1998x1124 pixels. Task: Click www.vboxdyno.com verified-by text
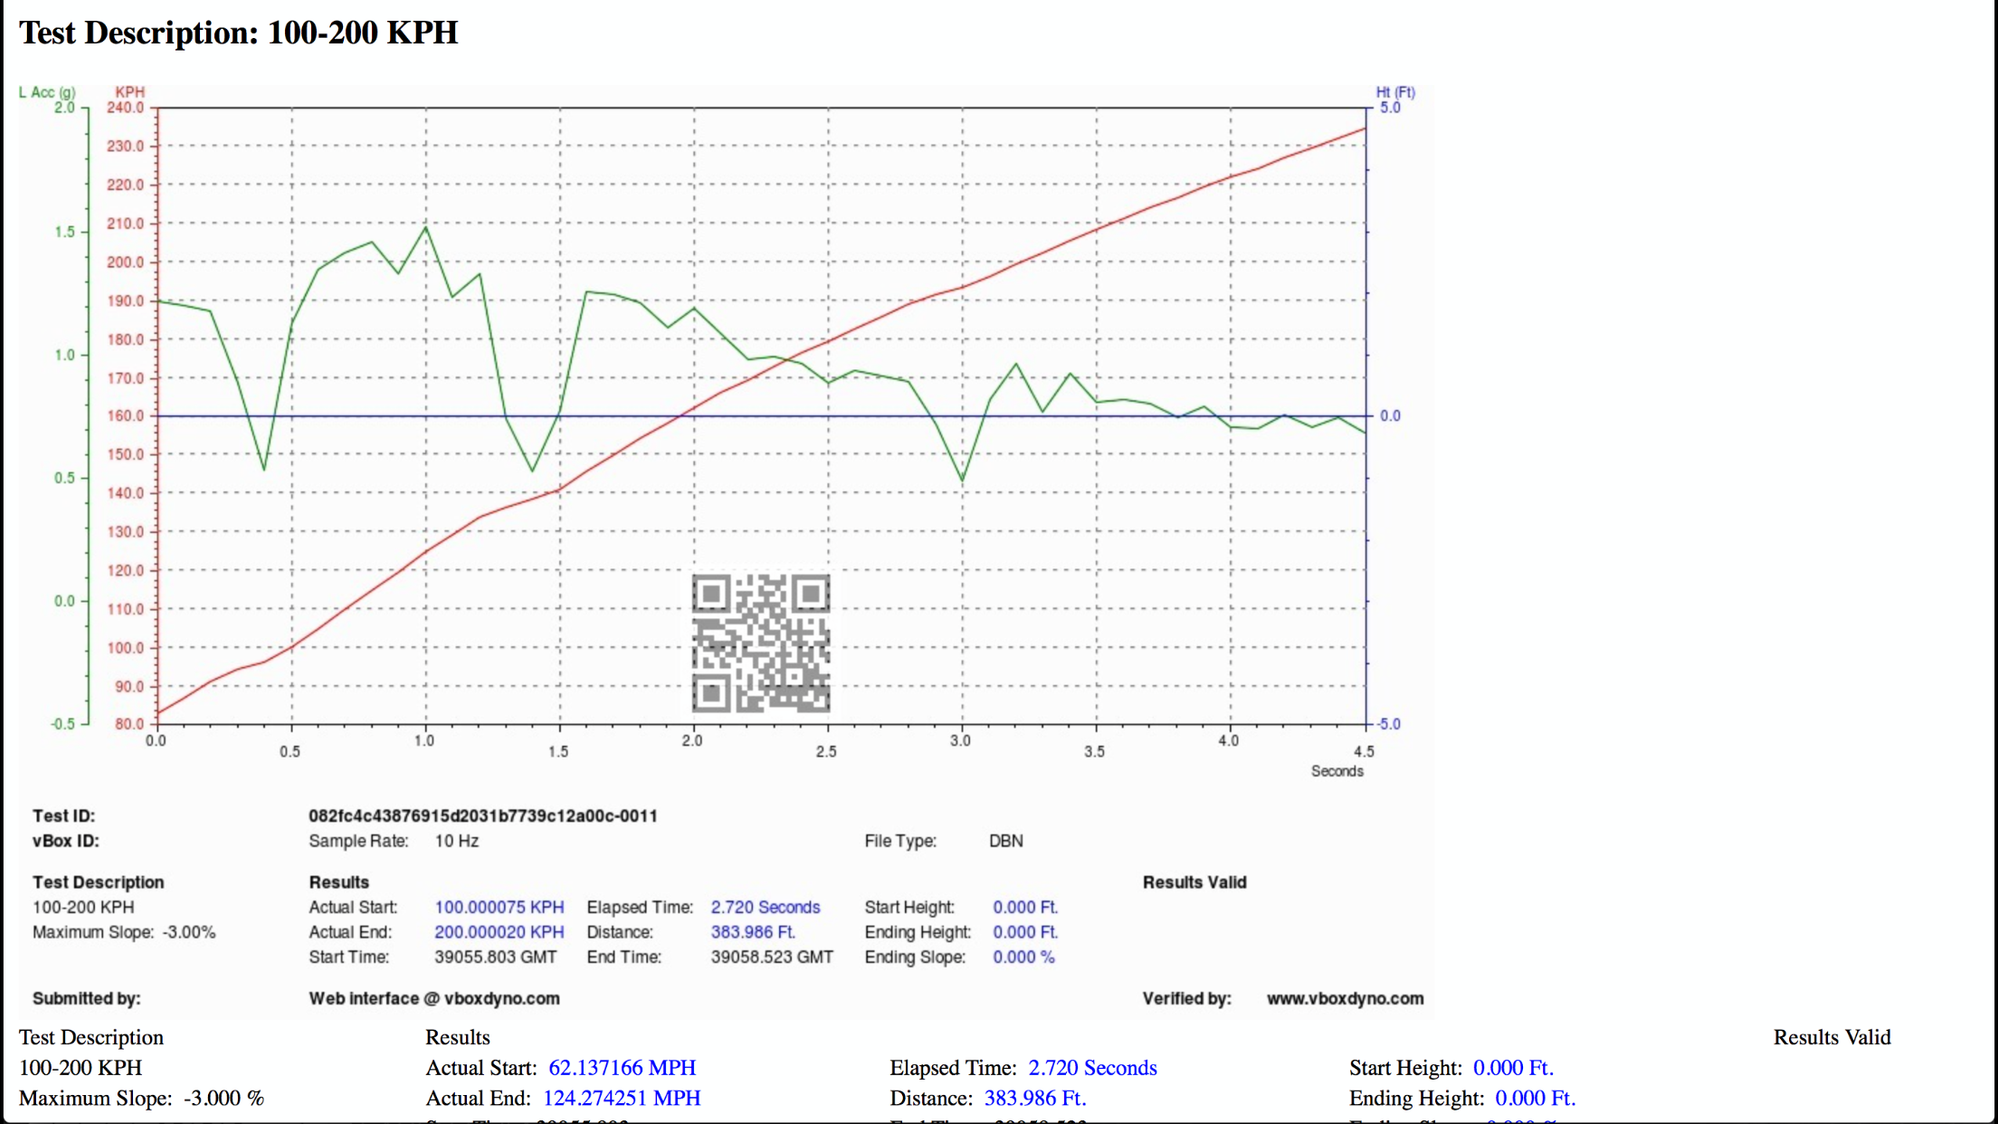[x=1344, y=998]
